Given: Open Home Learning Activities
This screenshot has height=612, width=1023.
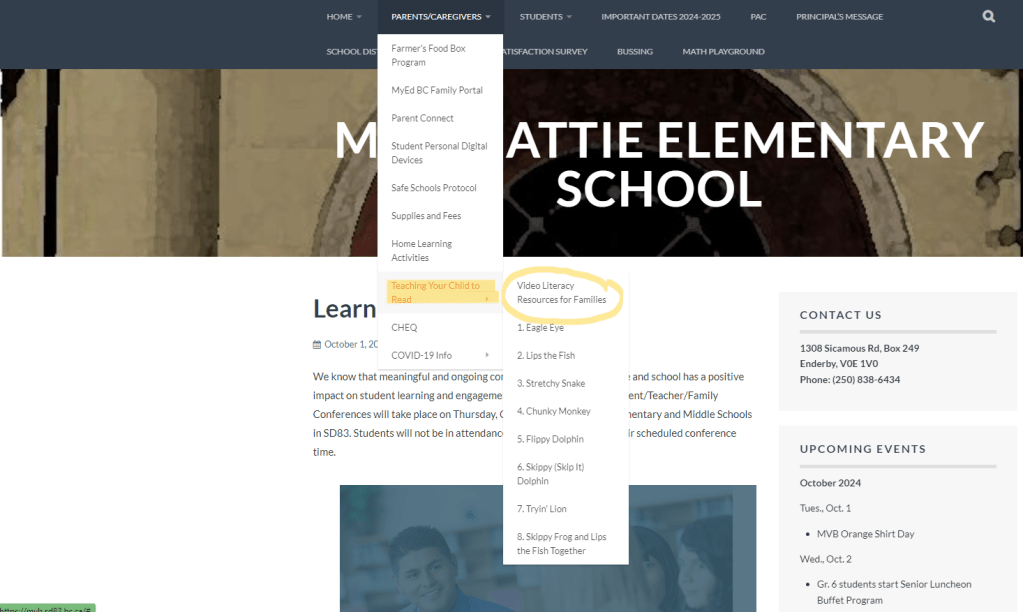Looking at the screenshot, I should (421, 251).
